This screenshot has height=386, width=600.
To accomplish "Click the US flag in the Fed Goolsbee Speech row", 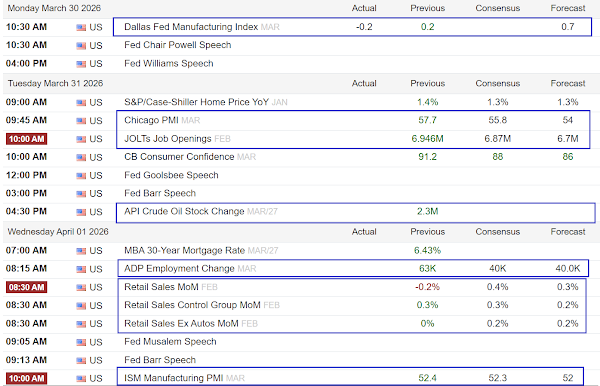I will (x=81, y=176).
